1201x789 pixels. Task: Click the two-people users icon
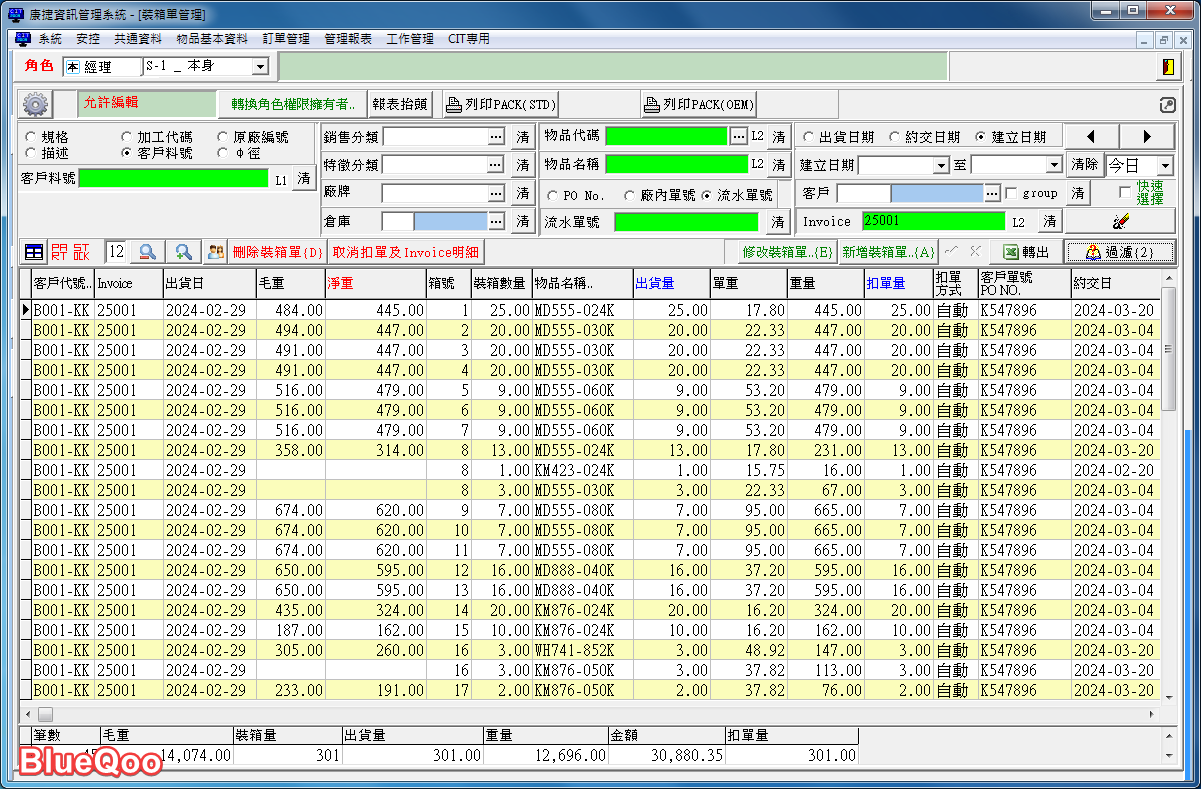(x=215, y=252)
